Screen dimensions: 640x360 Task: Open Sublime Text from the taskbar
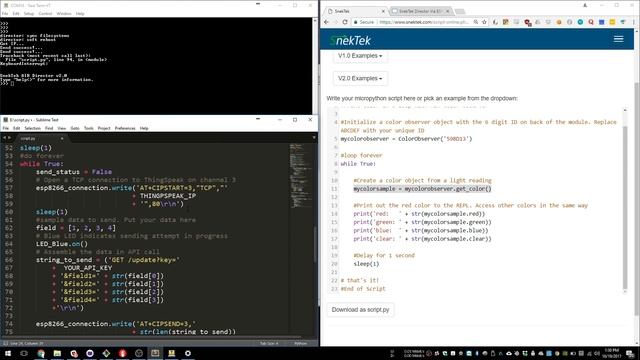point(155,353)
